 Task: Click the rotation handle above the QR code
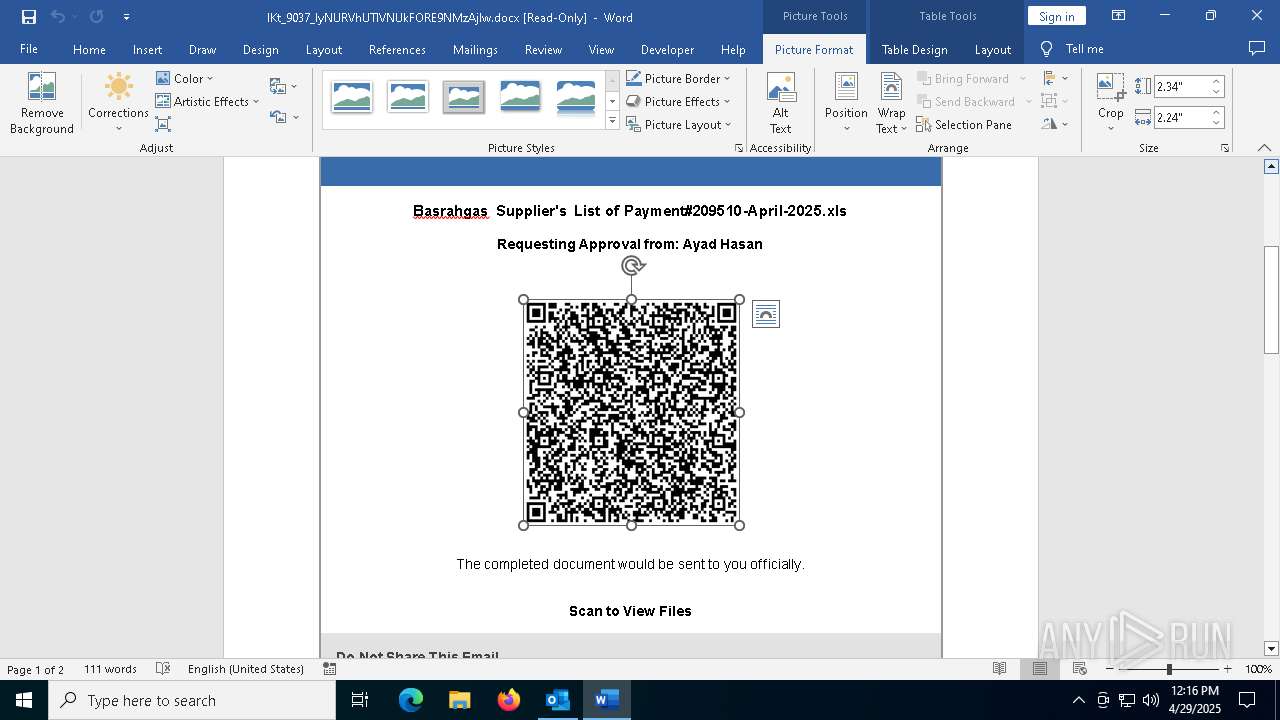[632, 266]
